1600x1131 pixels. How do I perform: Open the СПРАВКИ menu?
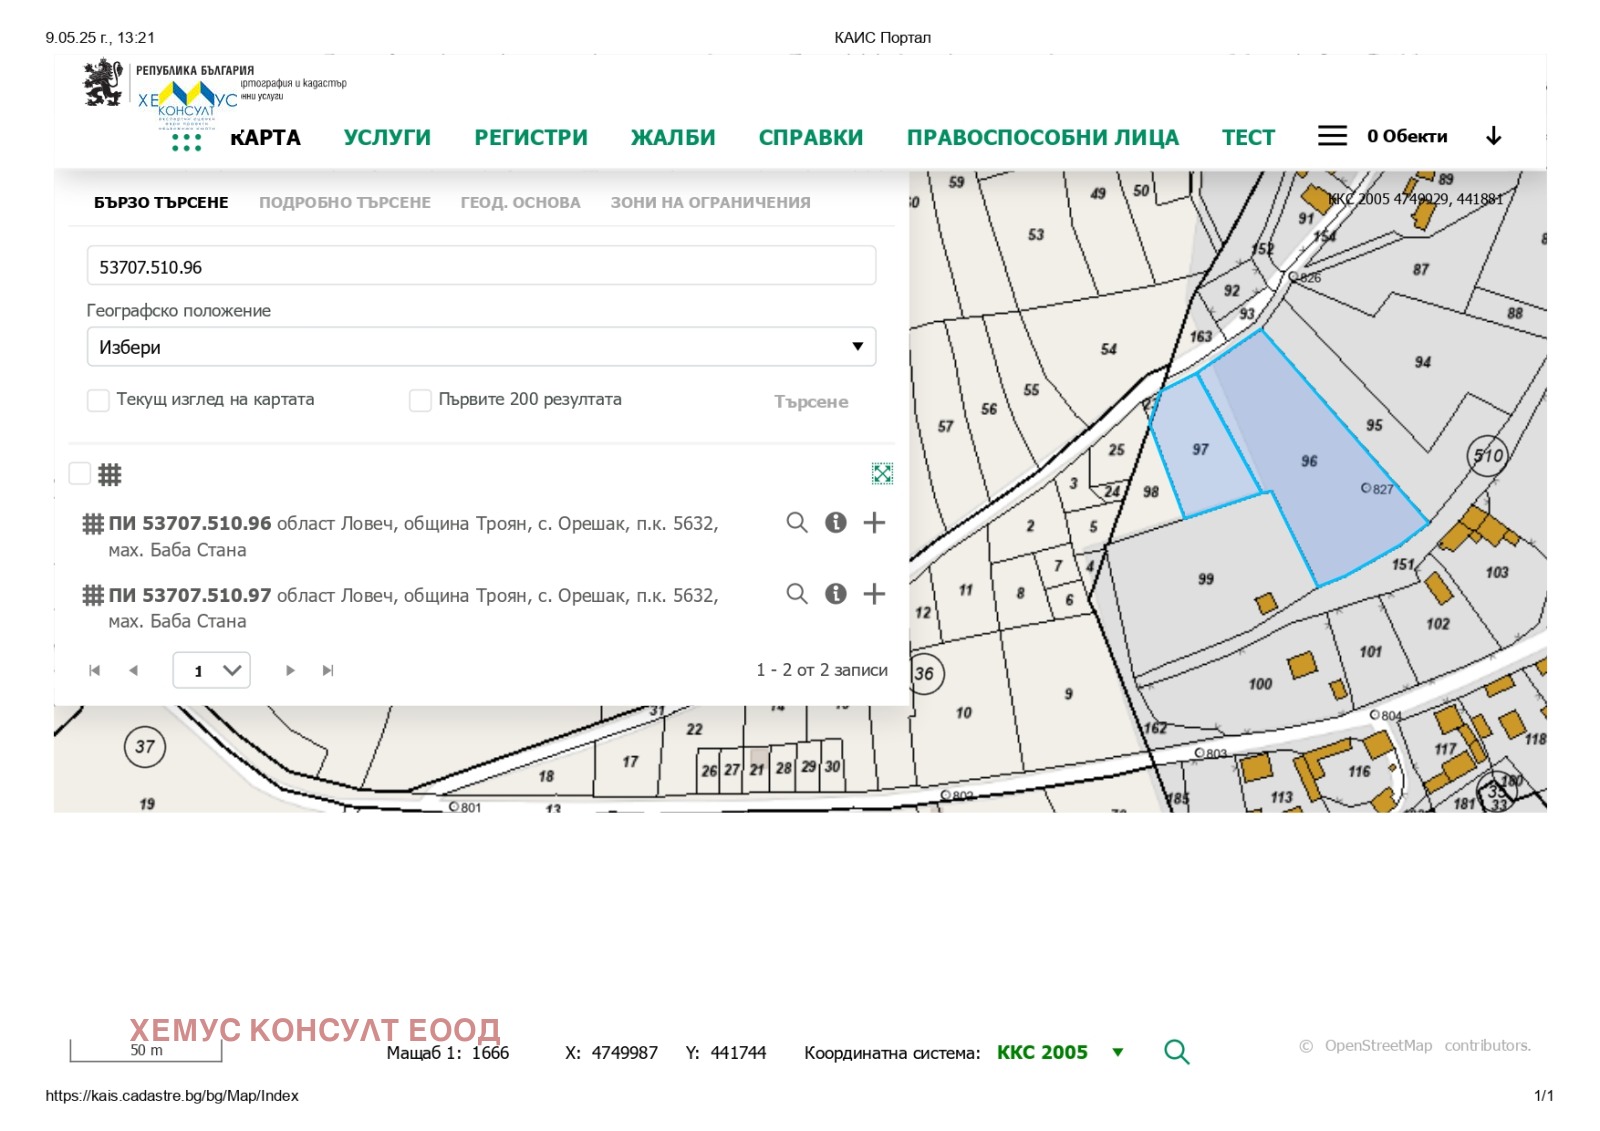pos(810,137)
